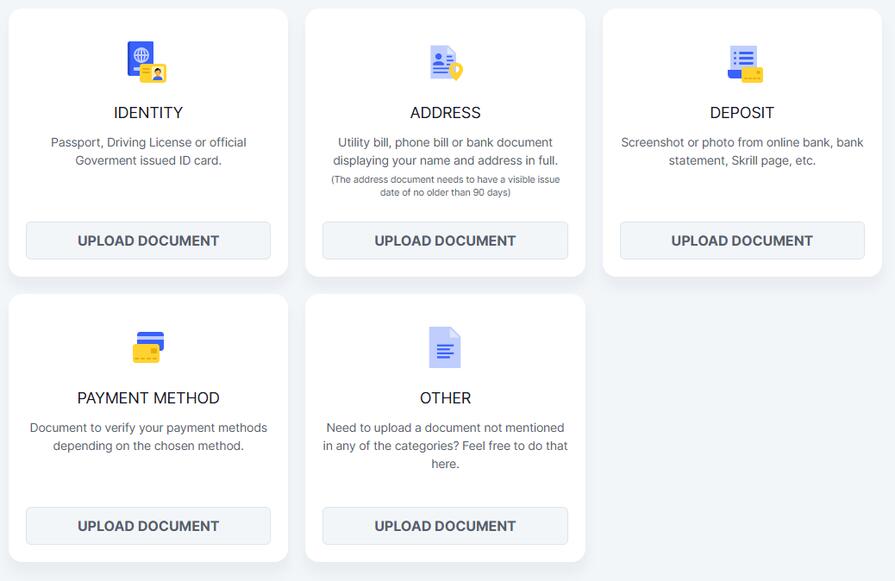Click the Skrill page description text
This screenshot has width=895, height=581.
(741, 152)
